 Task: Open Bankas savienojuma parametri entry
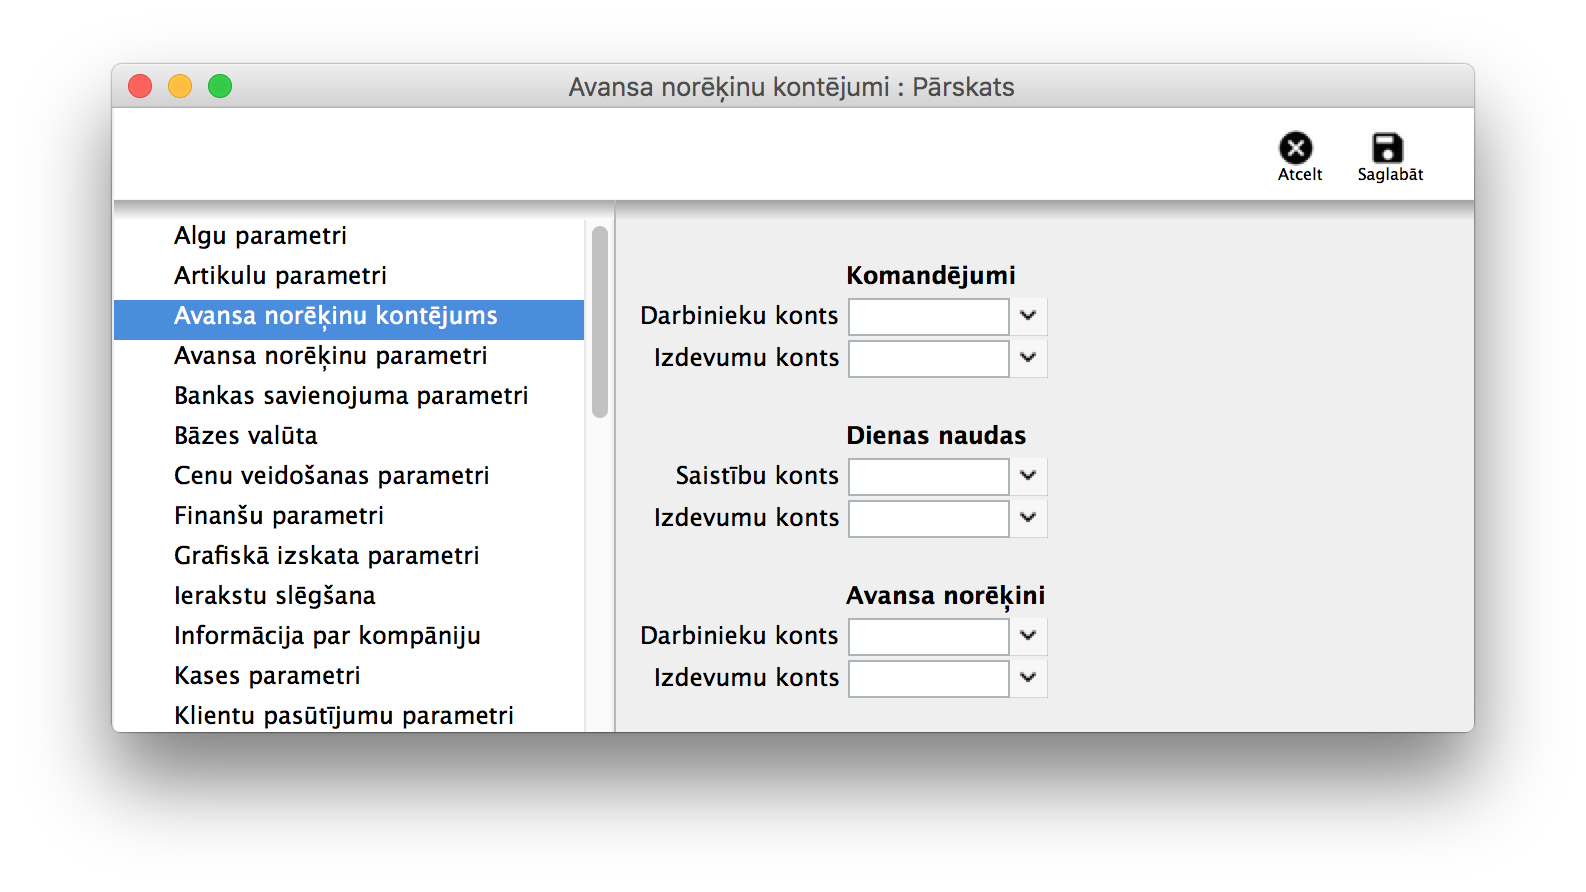click(350, 396)
